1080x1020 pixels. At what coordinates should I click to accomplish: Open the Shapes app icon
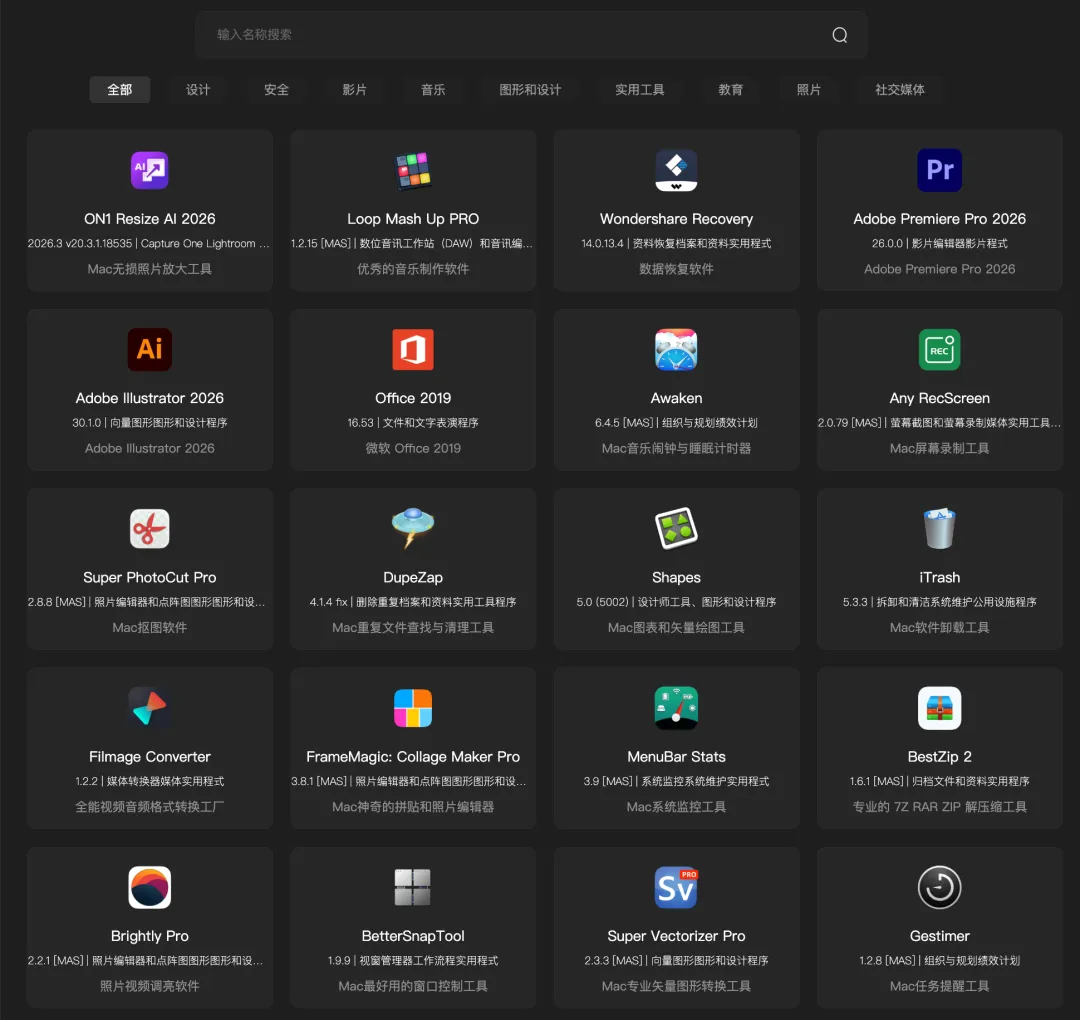676,529
